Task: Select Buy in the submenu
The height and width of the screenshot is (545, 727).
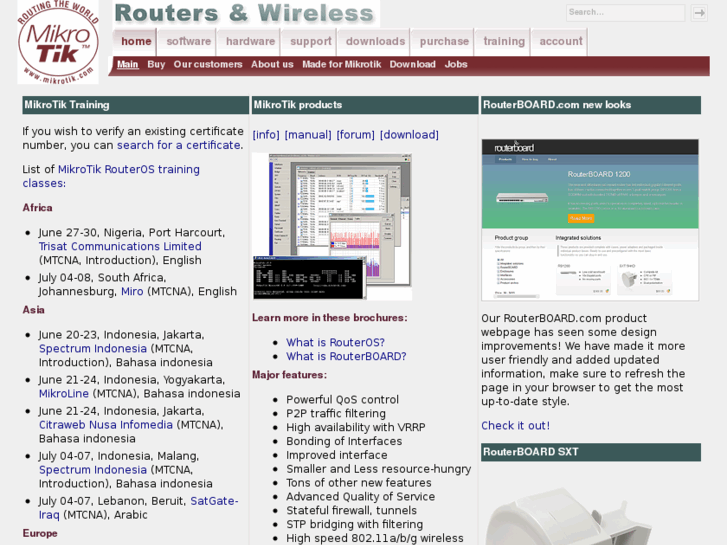Action: [156, 64]
